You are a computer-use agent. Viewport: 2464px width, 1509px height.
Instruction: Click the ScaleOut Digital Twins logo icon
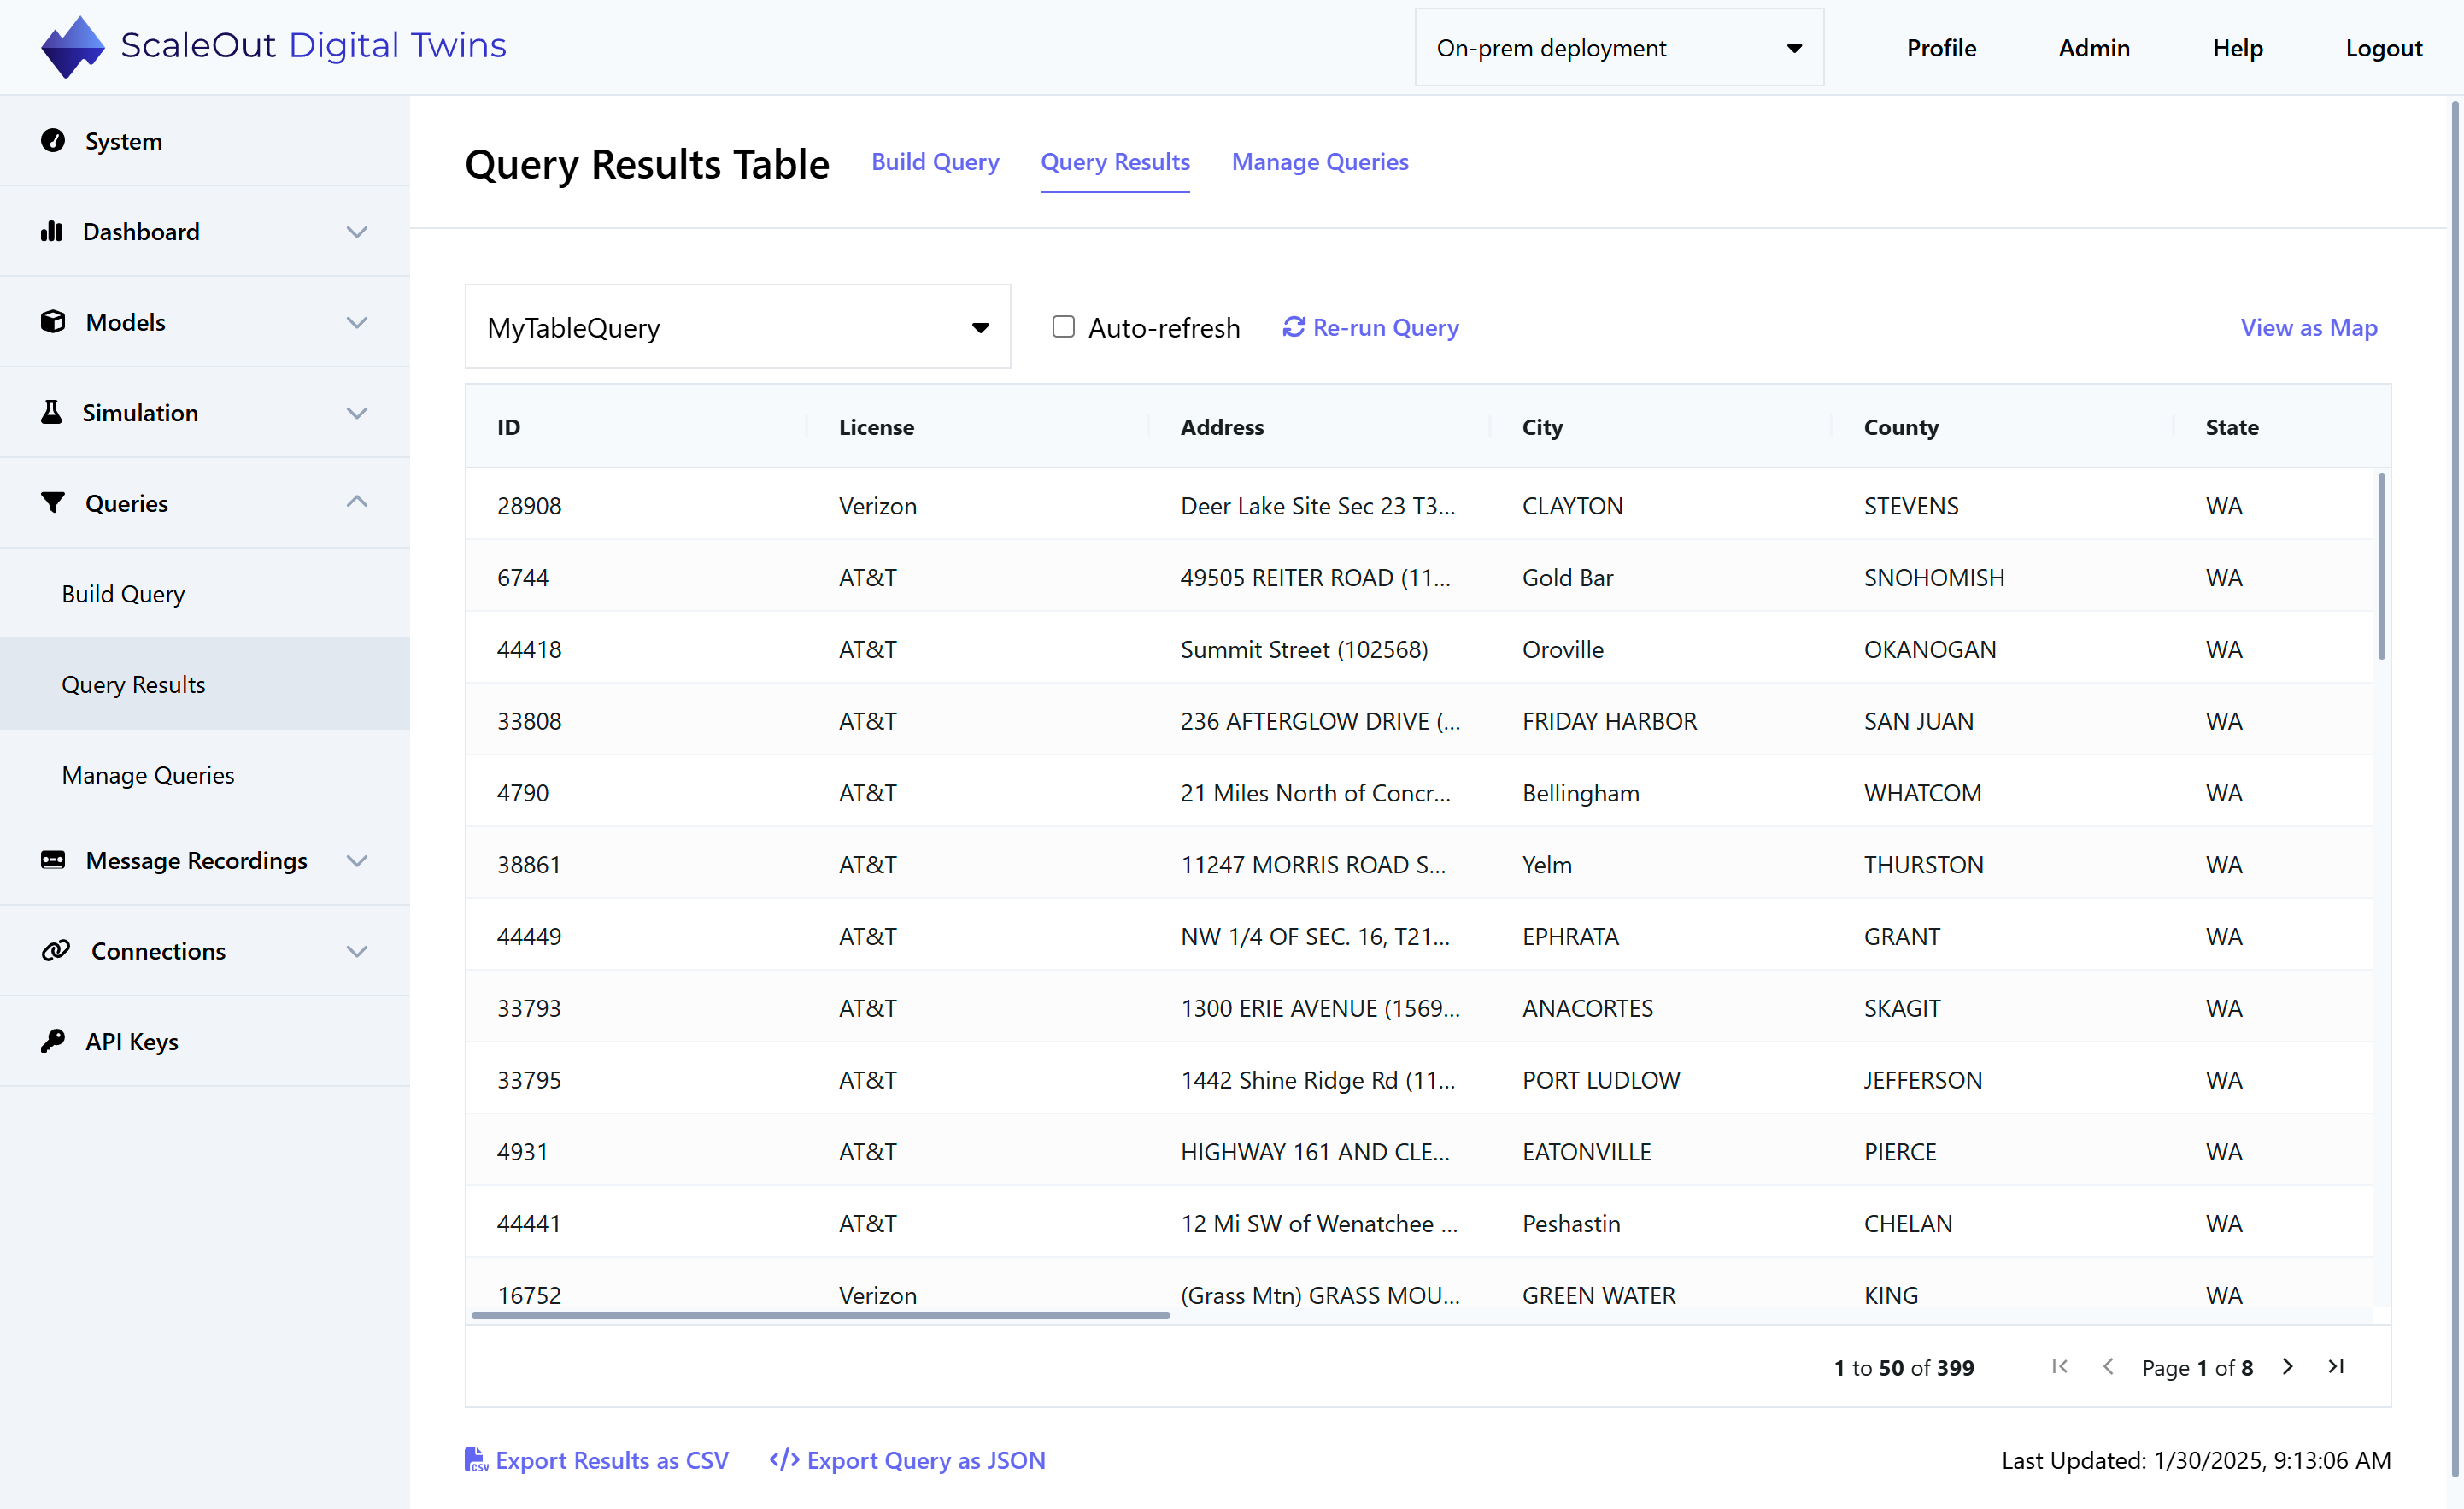tap(72, 47)
